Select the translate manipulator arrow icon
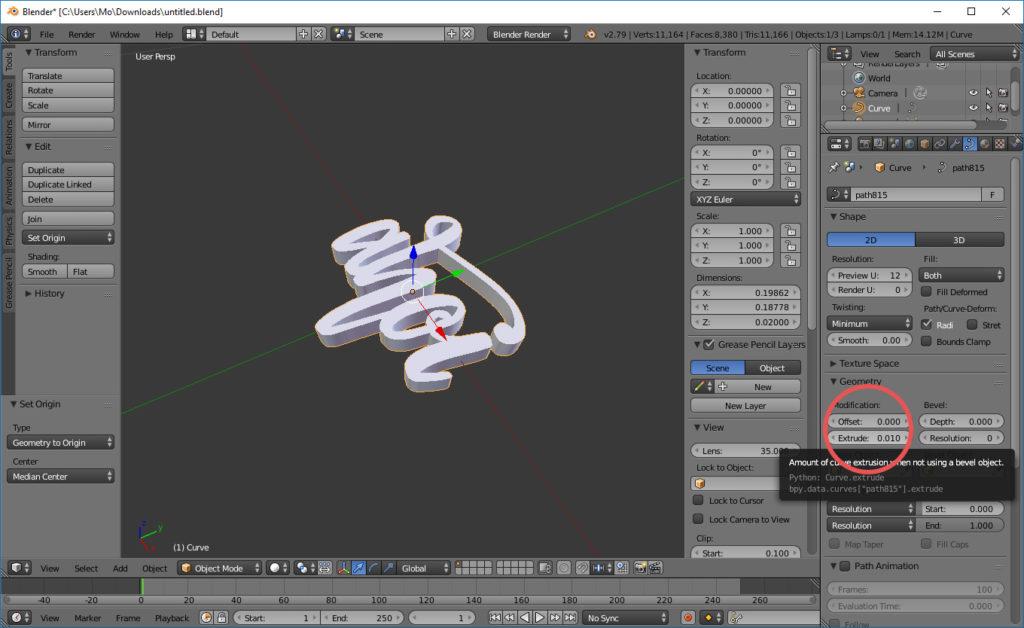 click(359, 568)
